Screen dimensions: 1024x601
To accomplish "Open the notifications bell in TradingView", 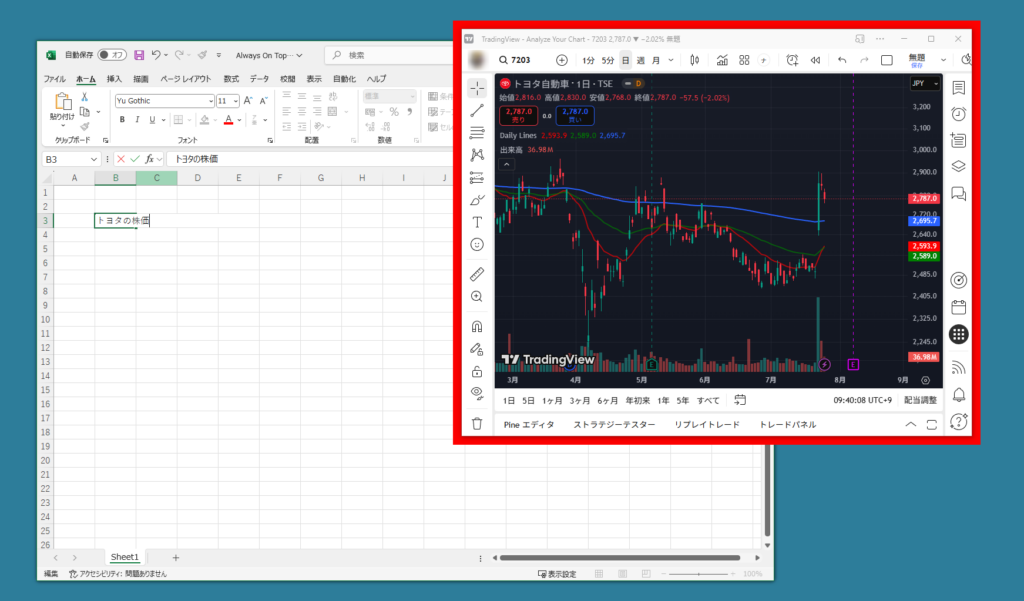I will 959,394.
